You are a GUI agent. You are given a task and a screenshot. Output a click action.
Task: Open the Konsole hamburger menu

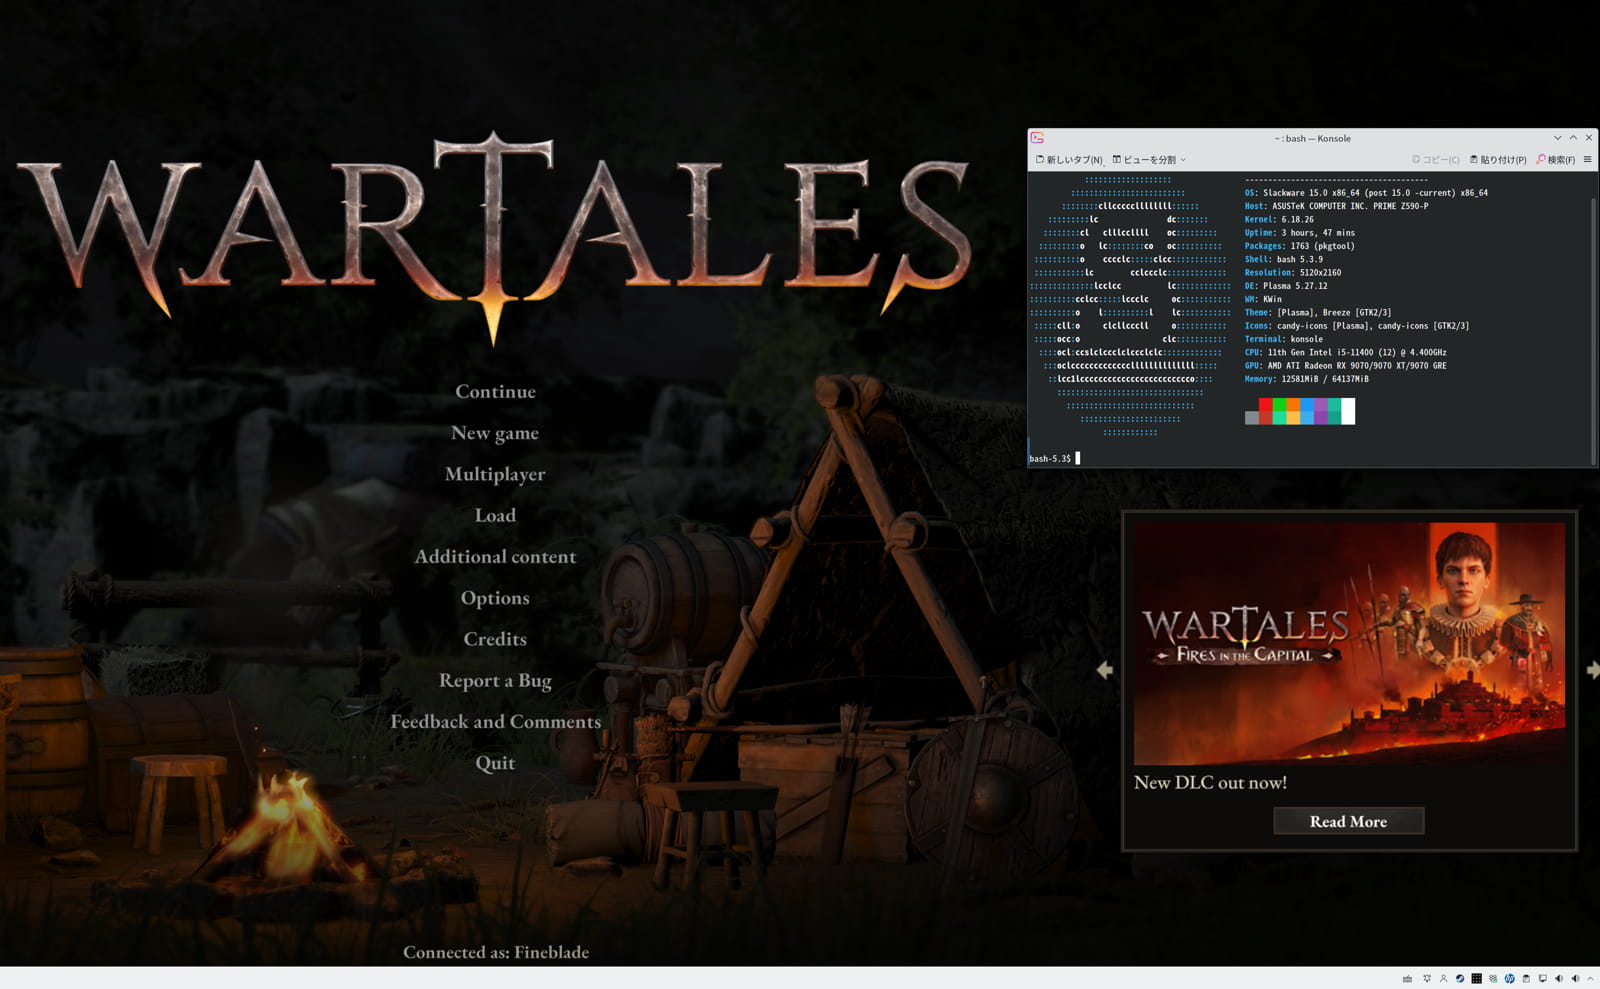(x=1588, y=160)
